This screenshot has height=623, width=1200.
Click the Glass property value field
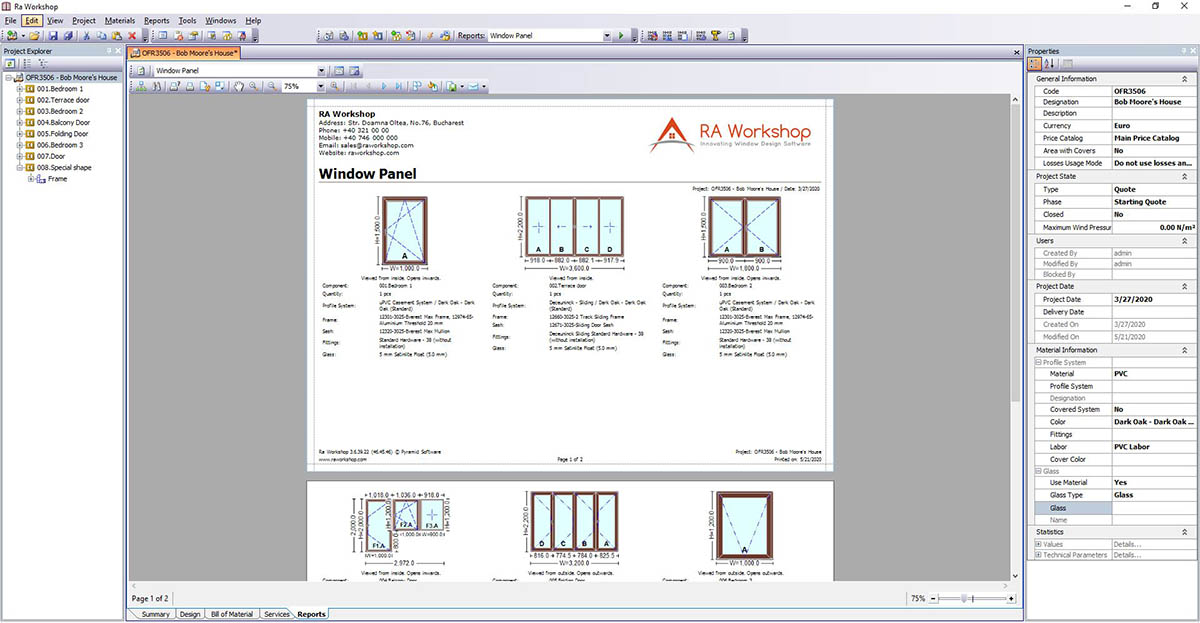point(1152,508)
